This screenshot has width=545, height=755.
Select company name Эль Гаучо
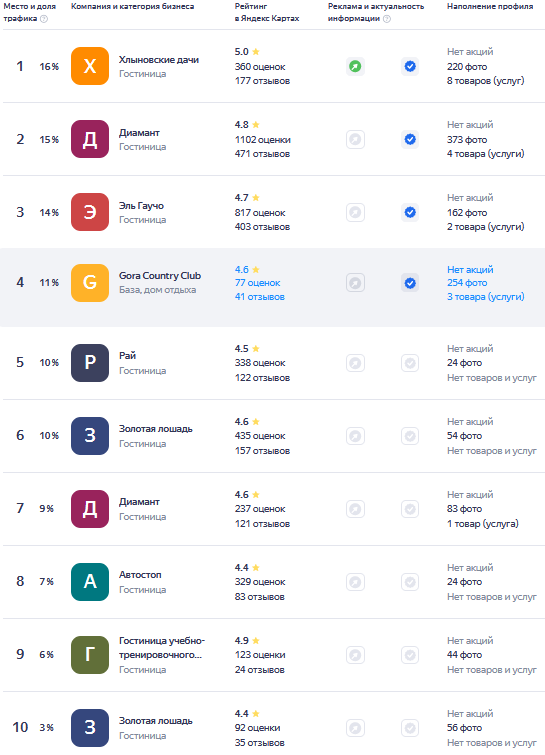click(142, 206)
